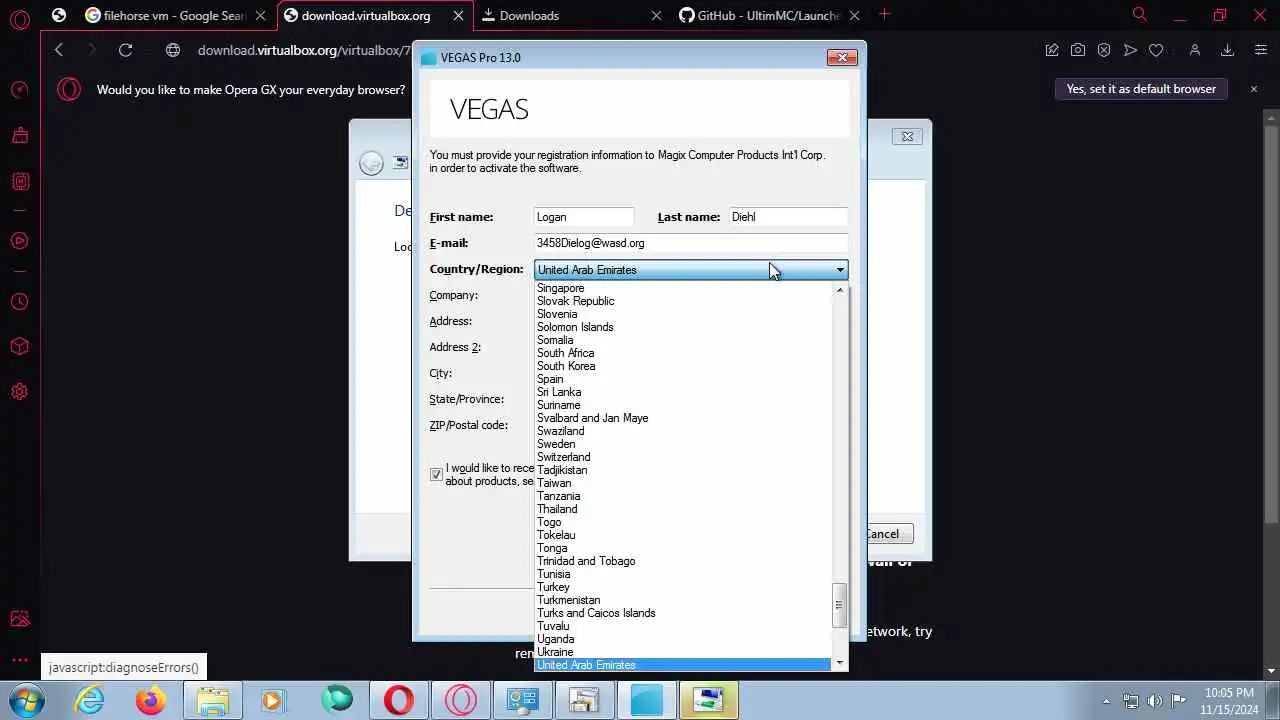Open Windows Explorer folder in taskbar

214,700
